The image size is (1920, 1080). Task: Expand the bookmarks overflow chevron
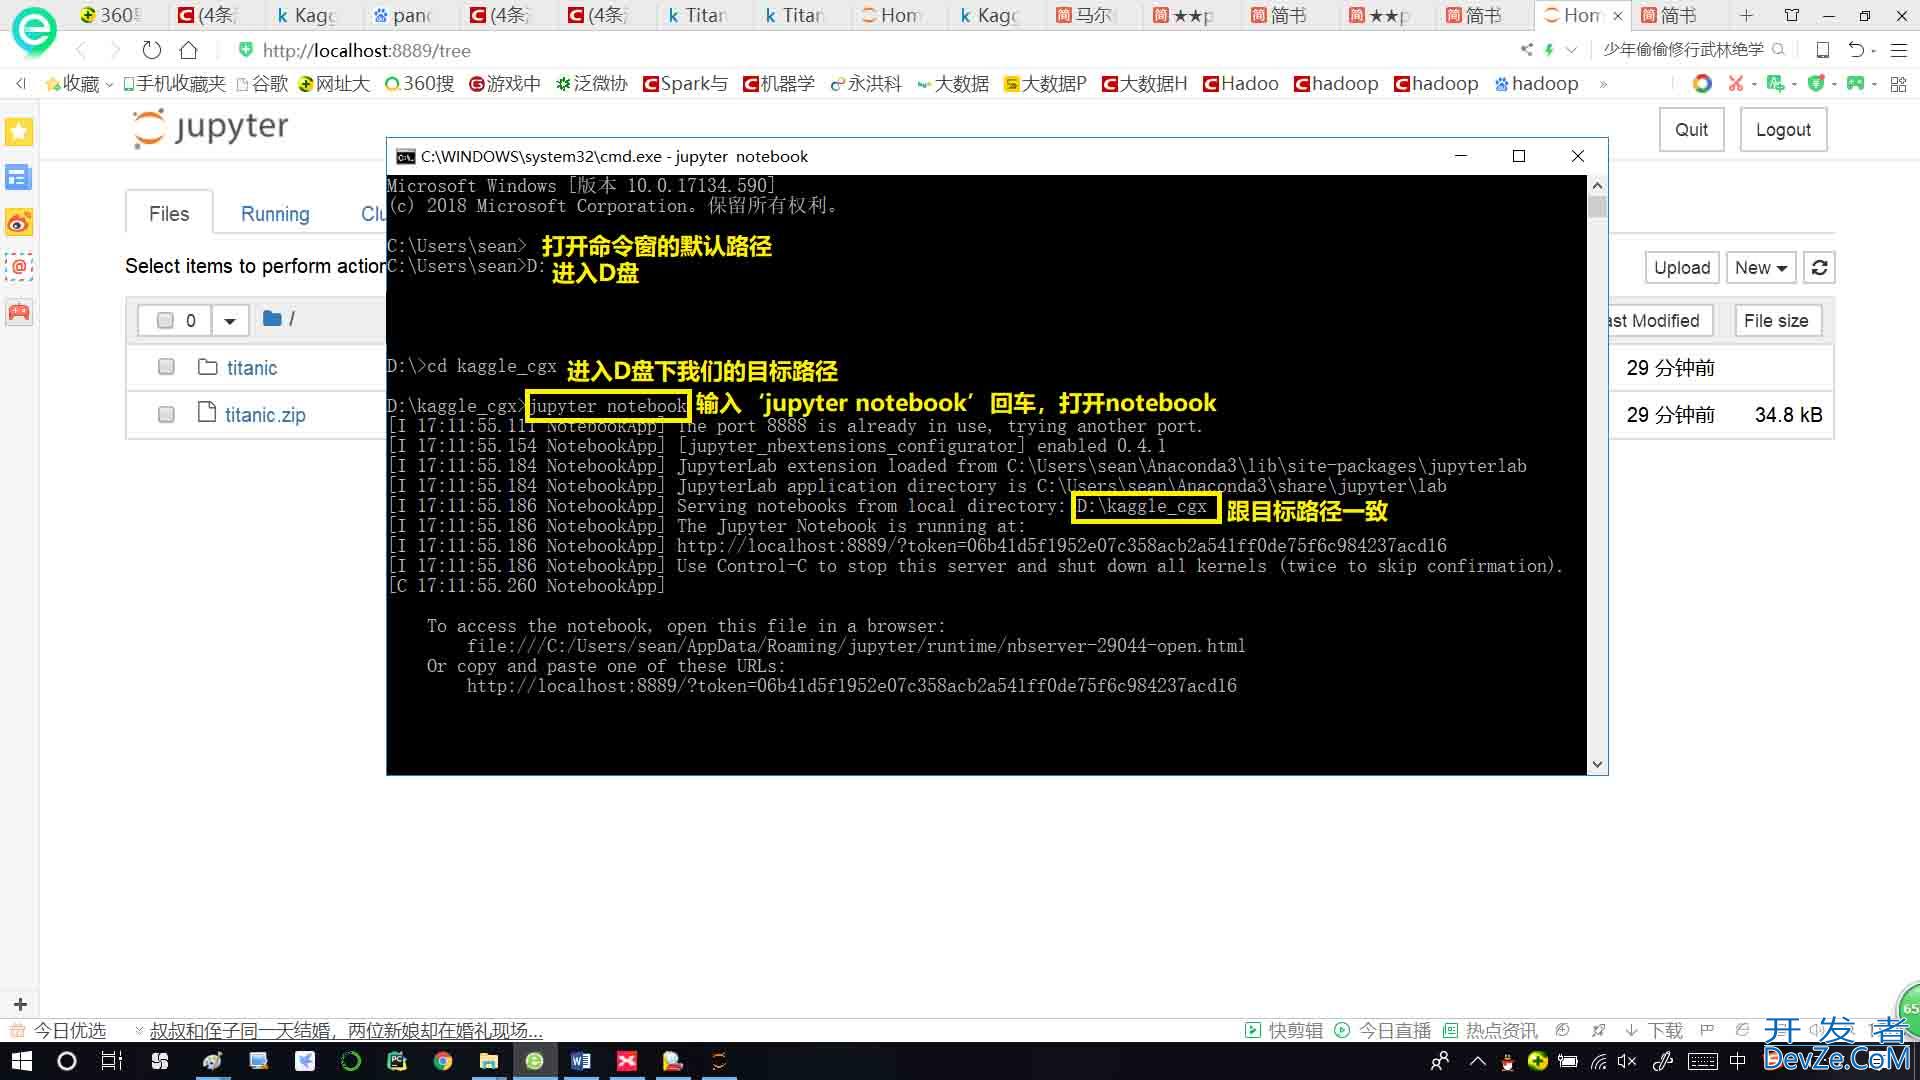1603,84
